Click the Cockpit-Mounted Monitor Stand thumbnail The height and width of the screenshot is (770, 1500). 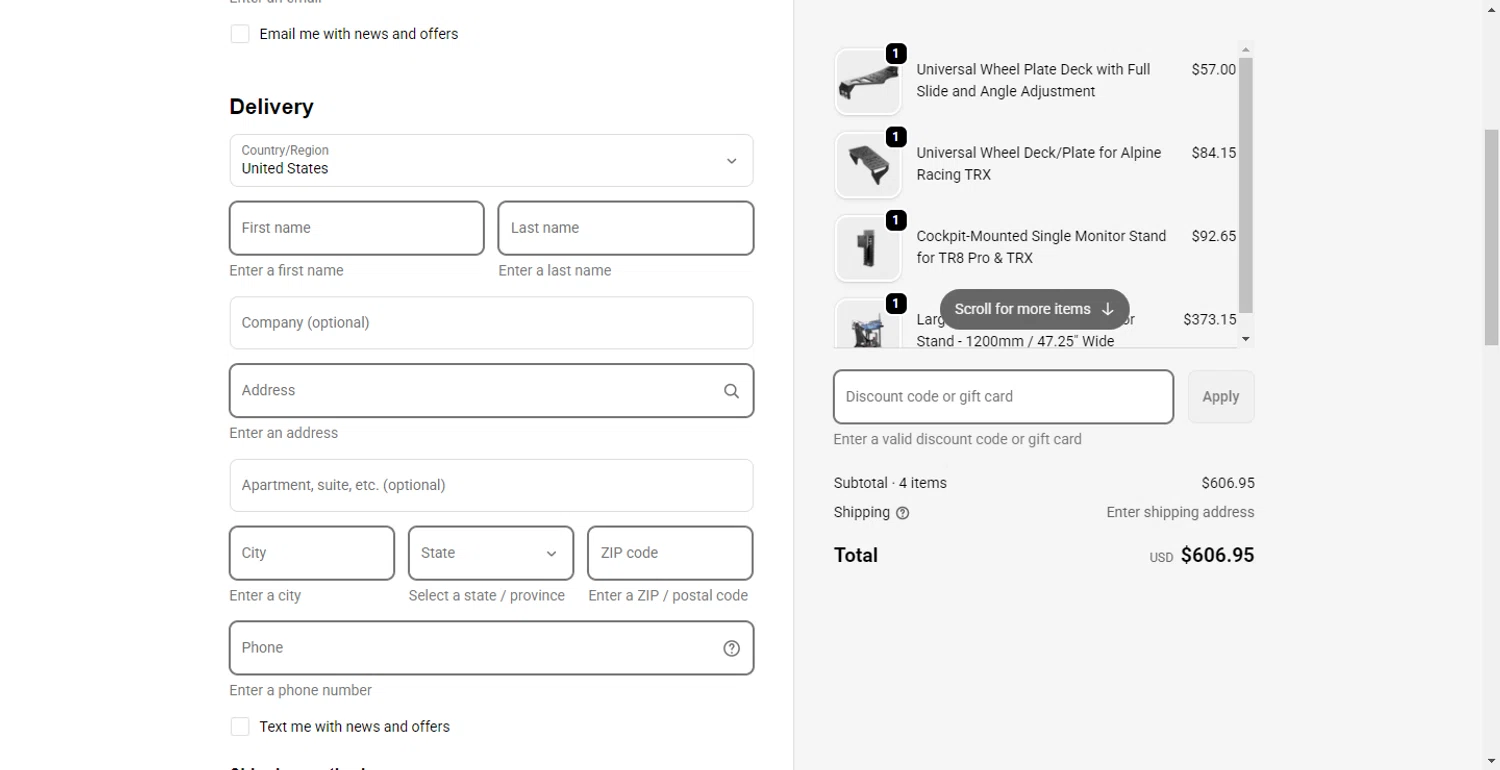(x=867, y=248)
